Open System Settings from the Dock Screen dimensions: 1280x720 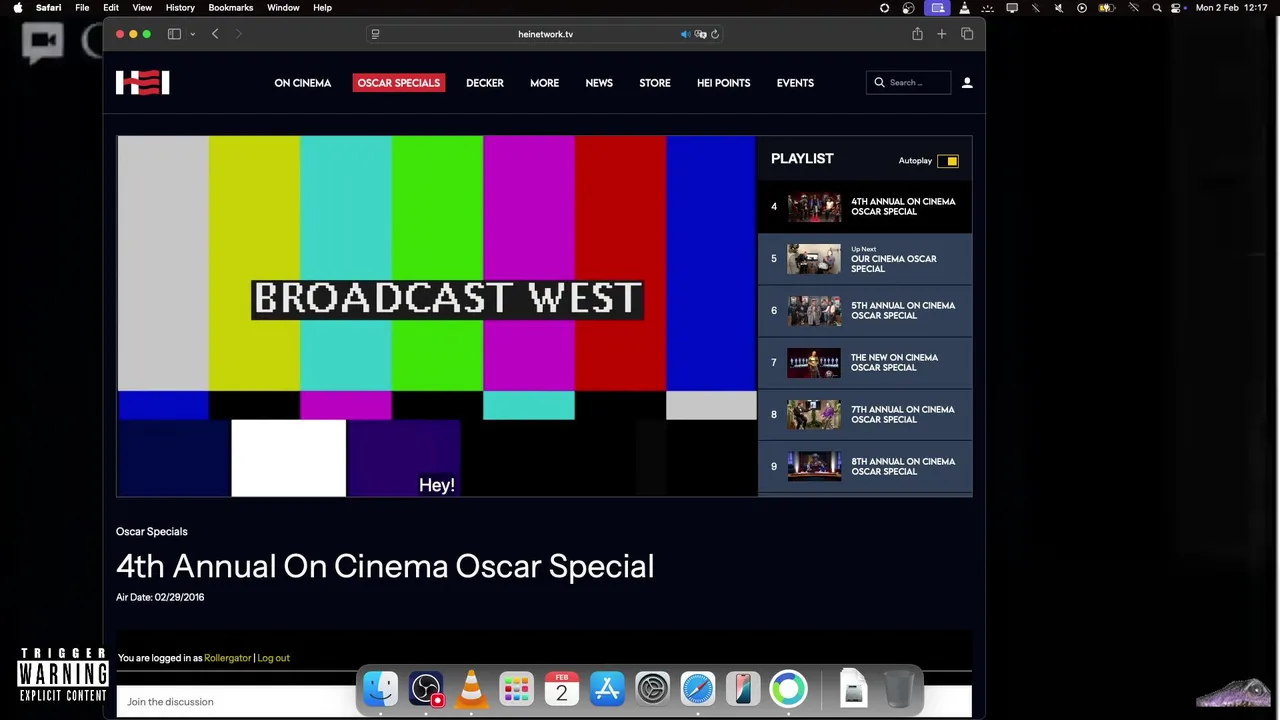point(652,689)
